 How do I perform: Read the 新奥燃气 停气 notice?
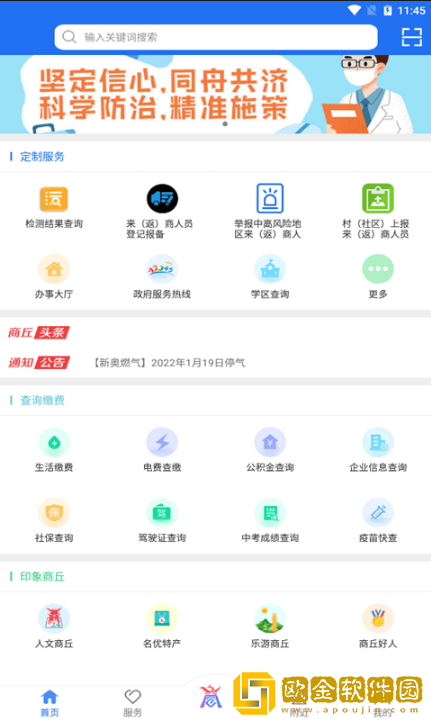(x=169, y=363)
